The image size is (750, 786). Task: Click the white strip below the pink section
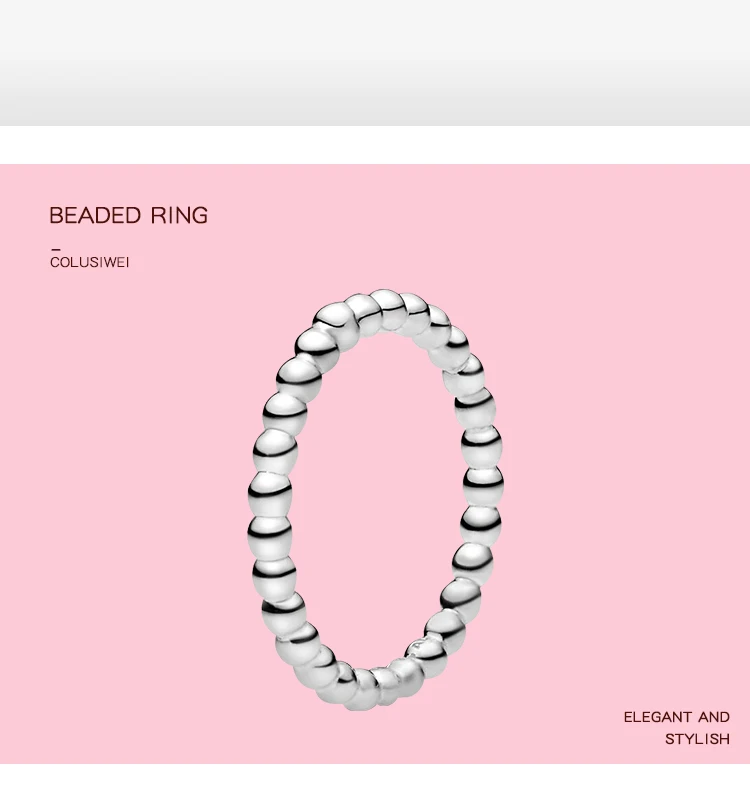(x=375, y=775)
